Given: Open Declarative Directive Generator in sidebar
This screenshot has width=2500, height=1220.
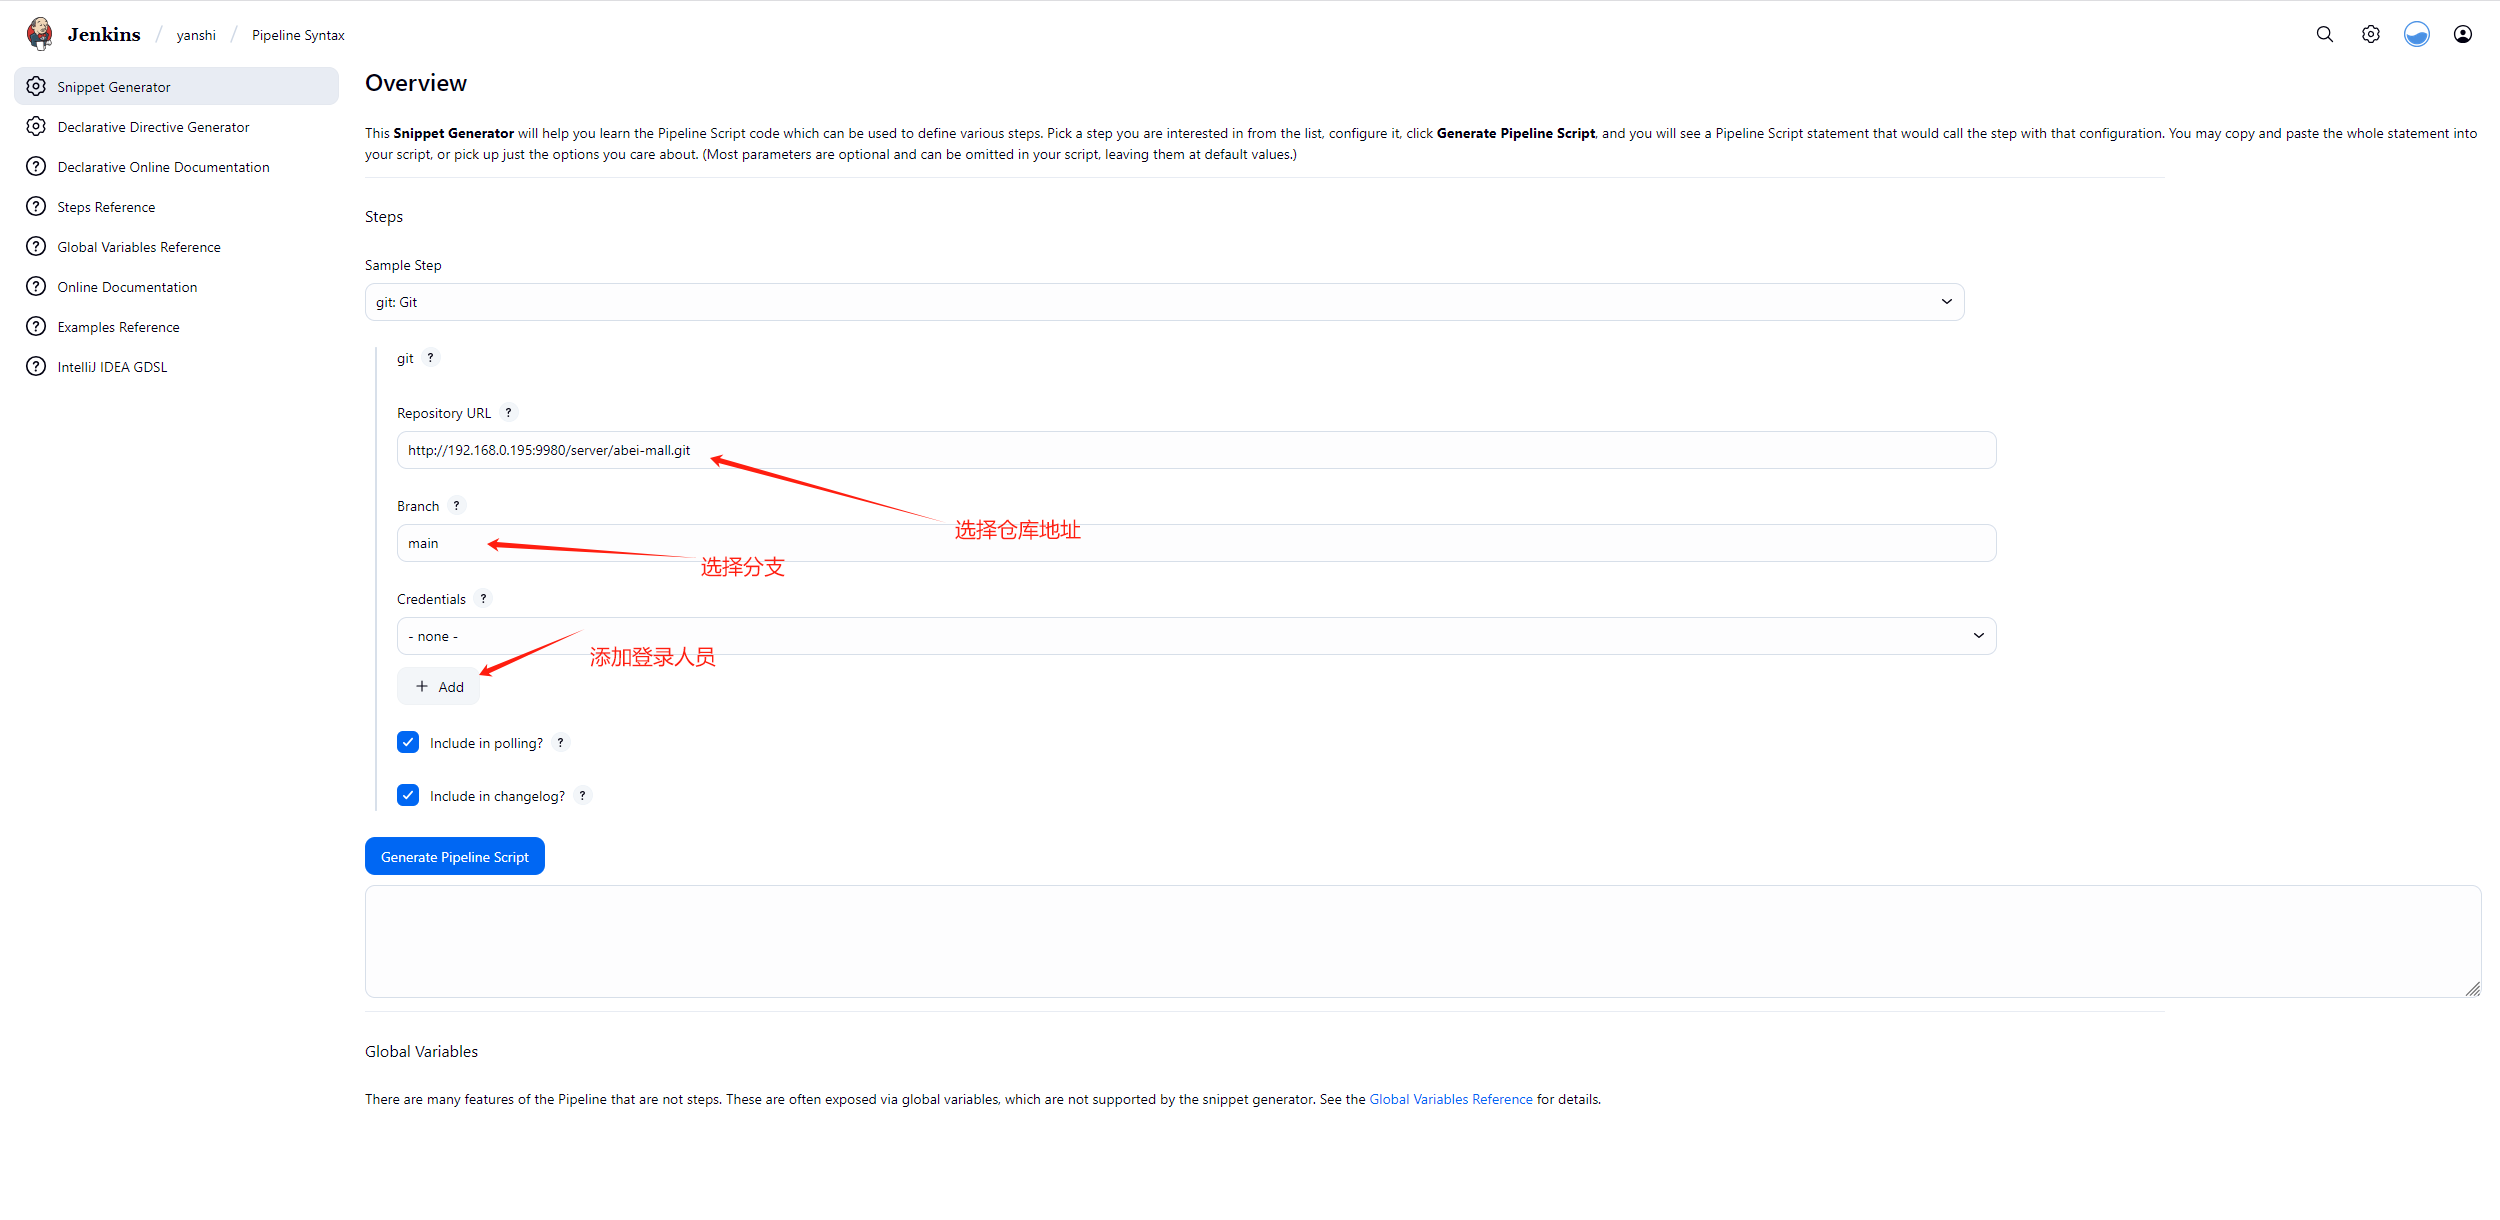Looking at the screenshot, I should (x=153, y=127).
